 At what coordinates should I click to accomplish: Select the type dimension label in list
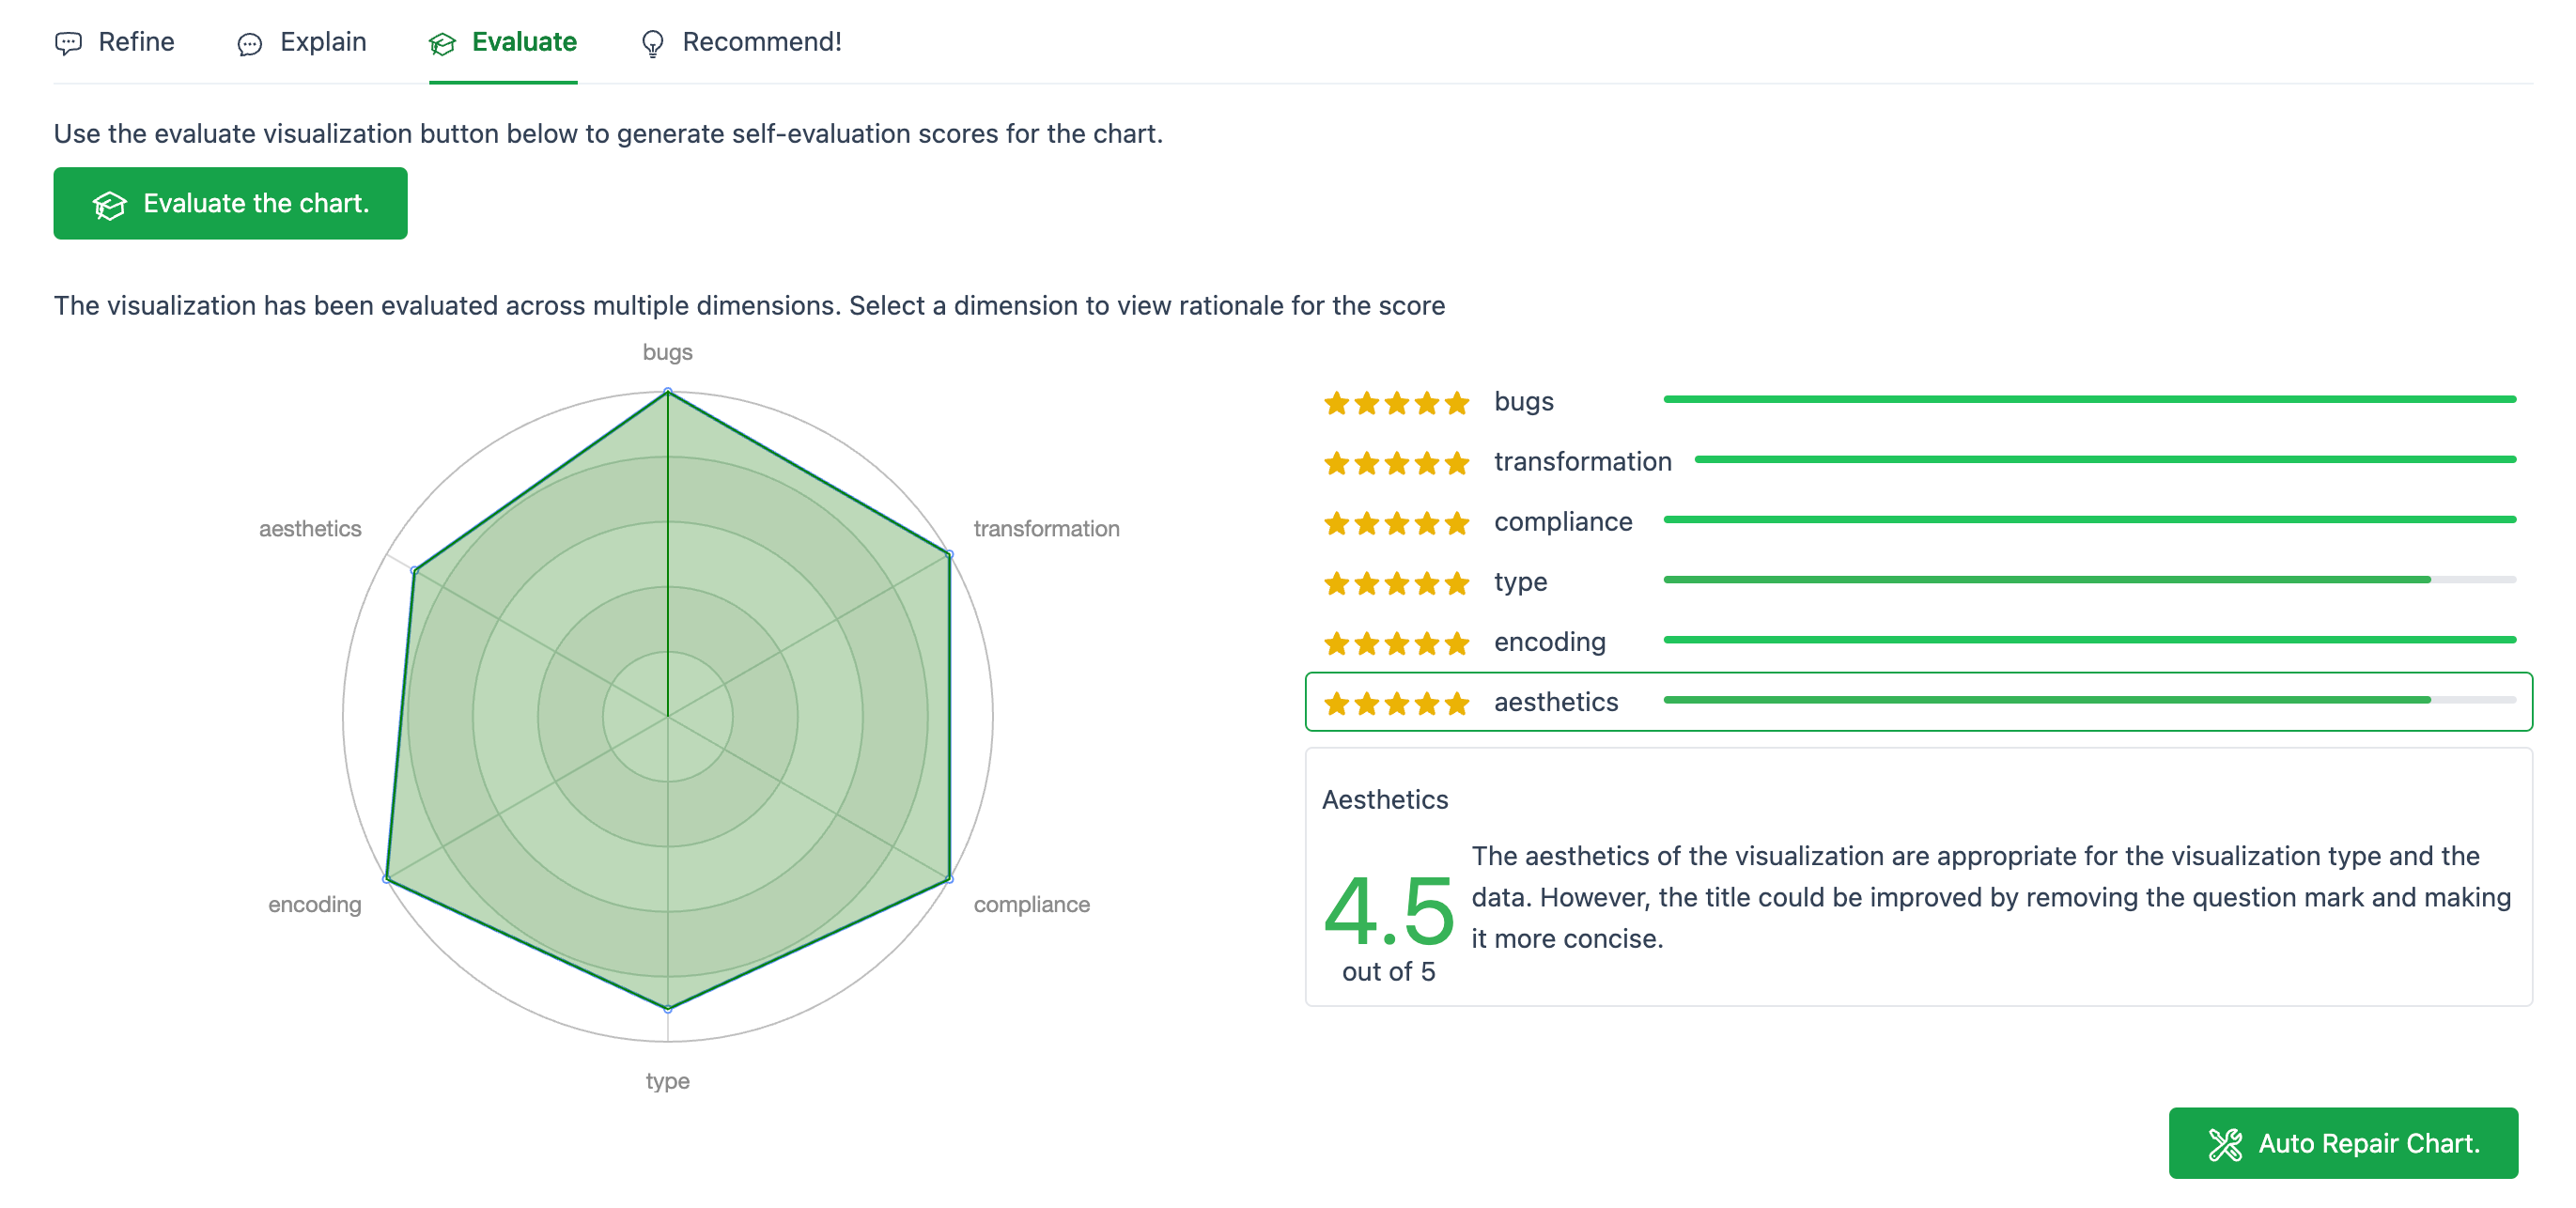(x=1520, y=582)
